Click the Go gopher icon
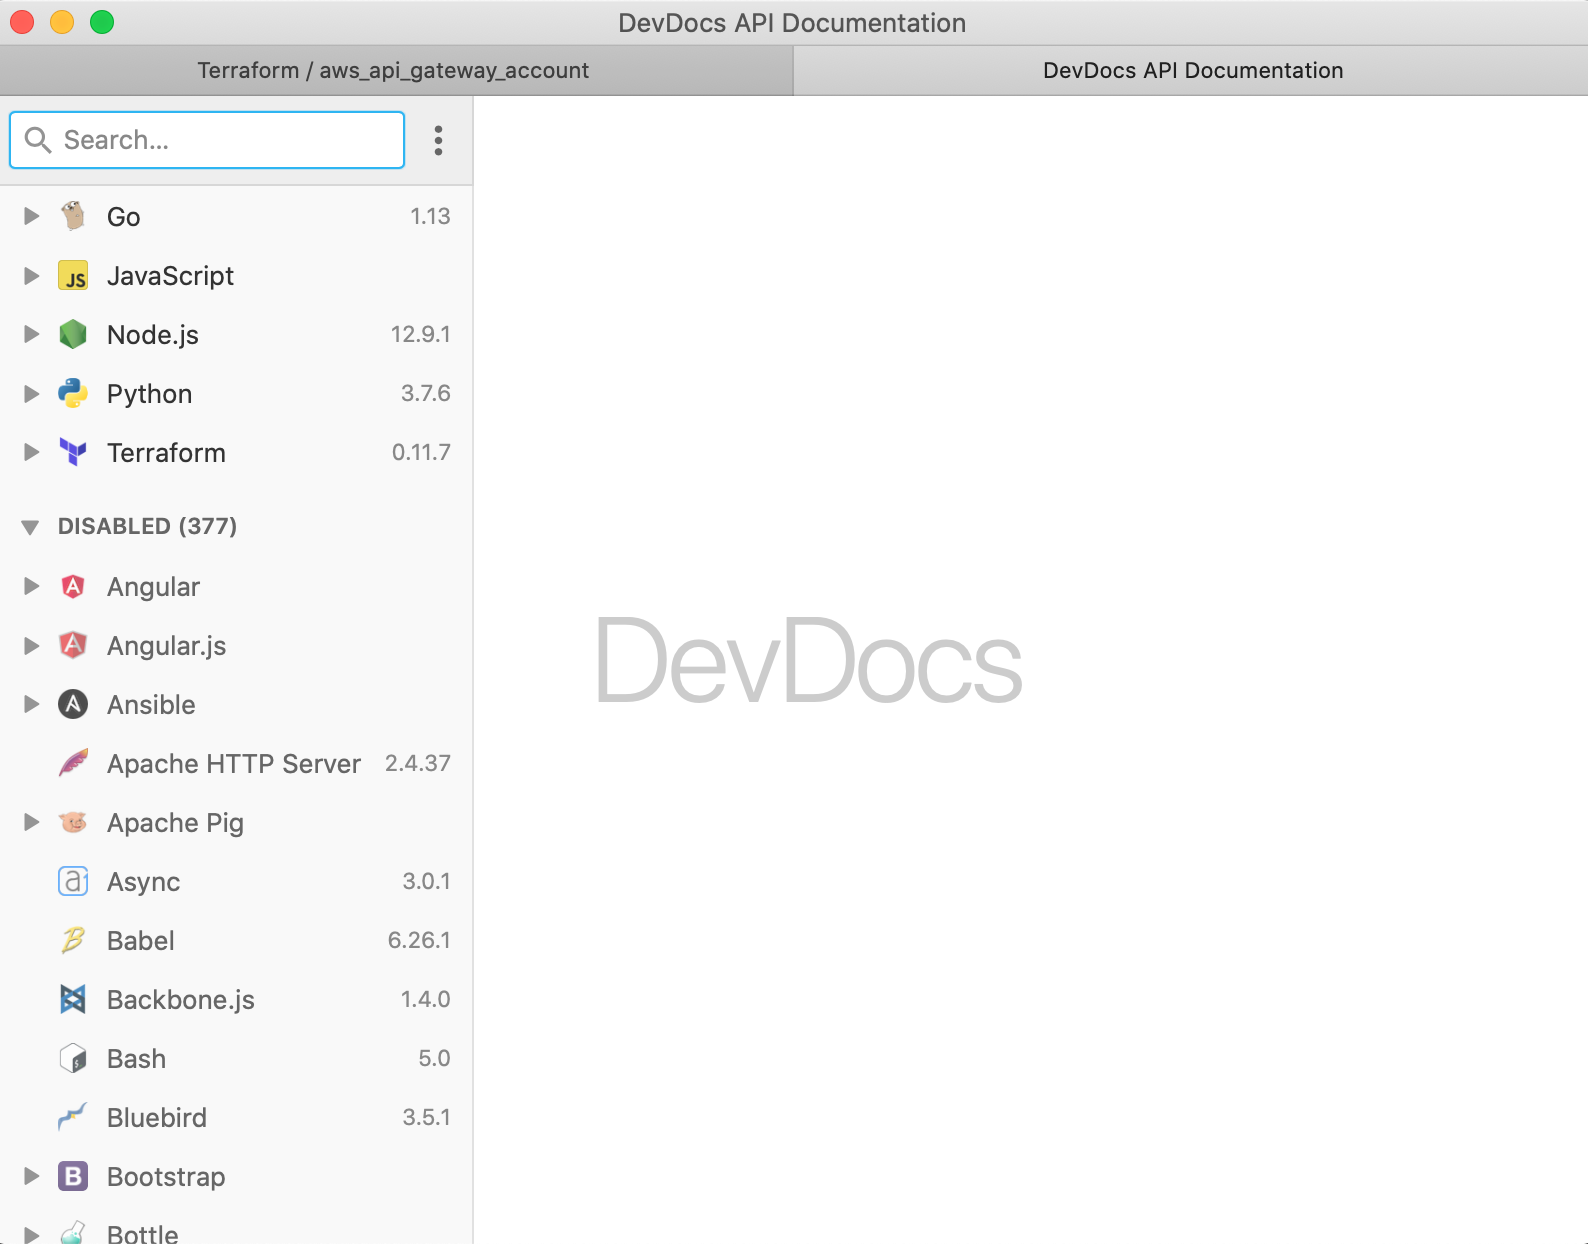1588x1244 pixels. pyautogui.click(x=73, y=216)
